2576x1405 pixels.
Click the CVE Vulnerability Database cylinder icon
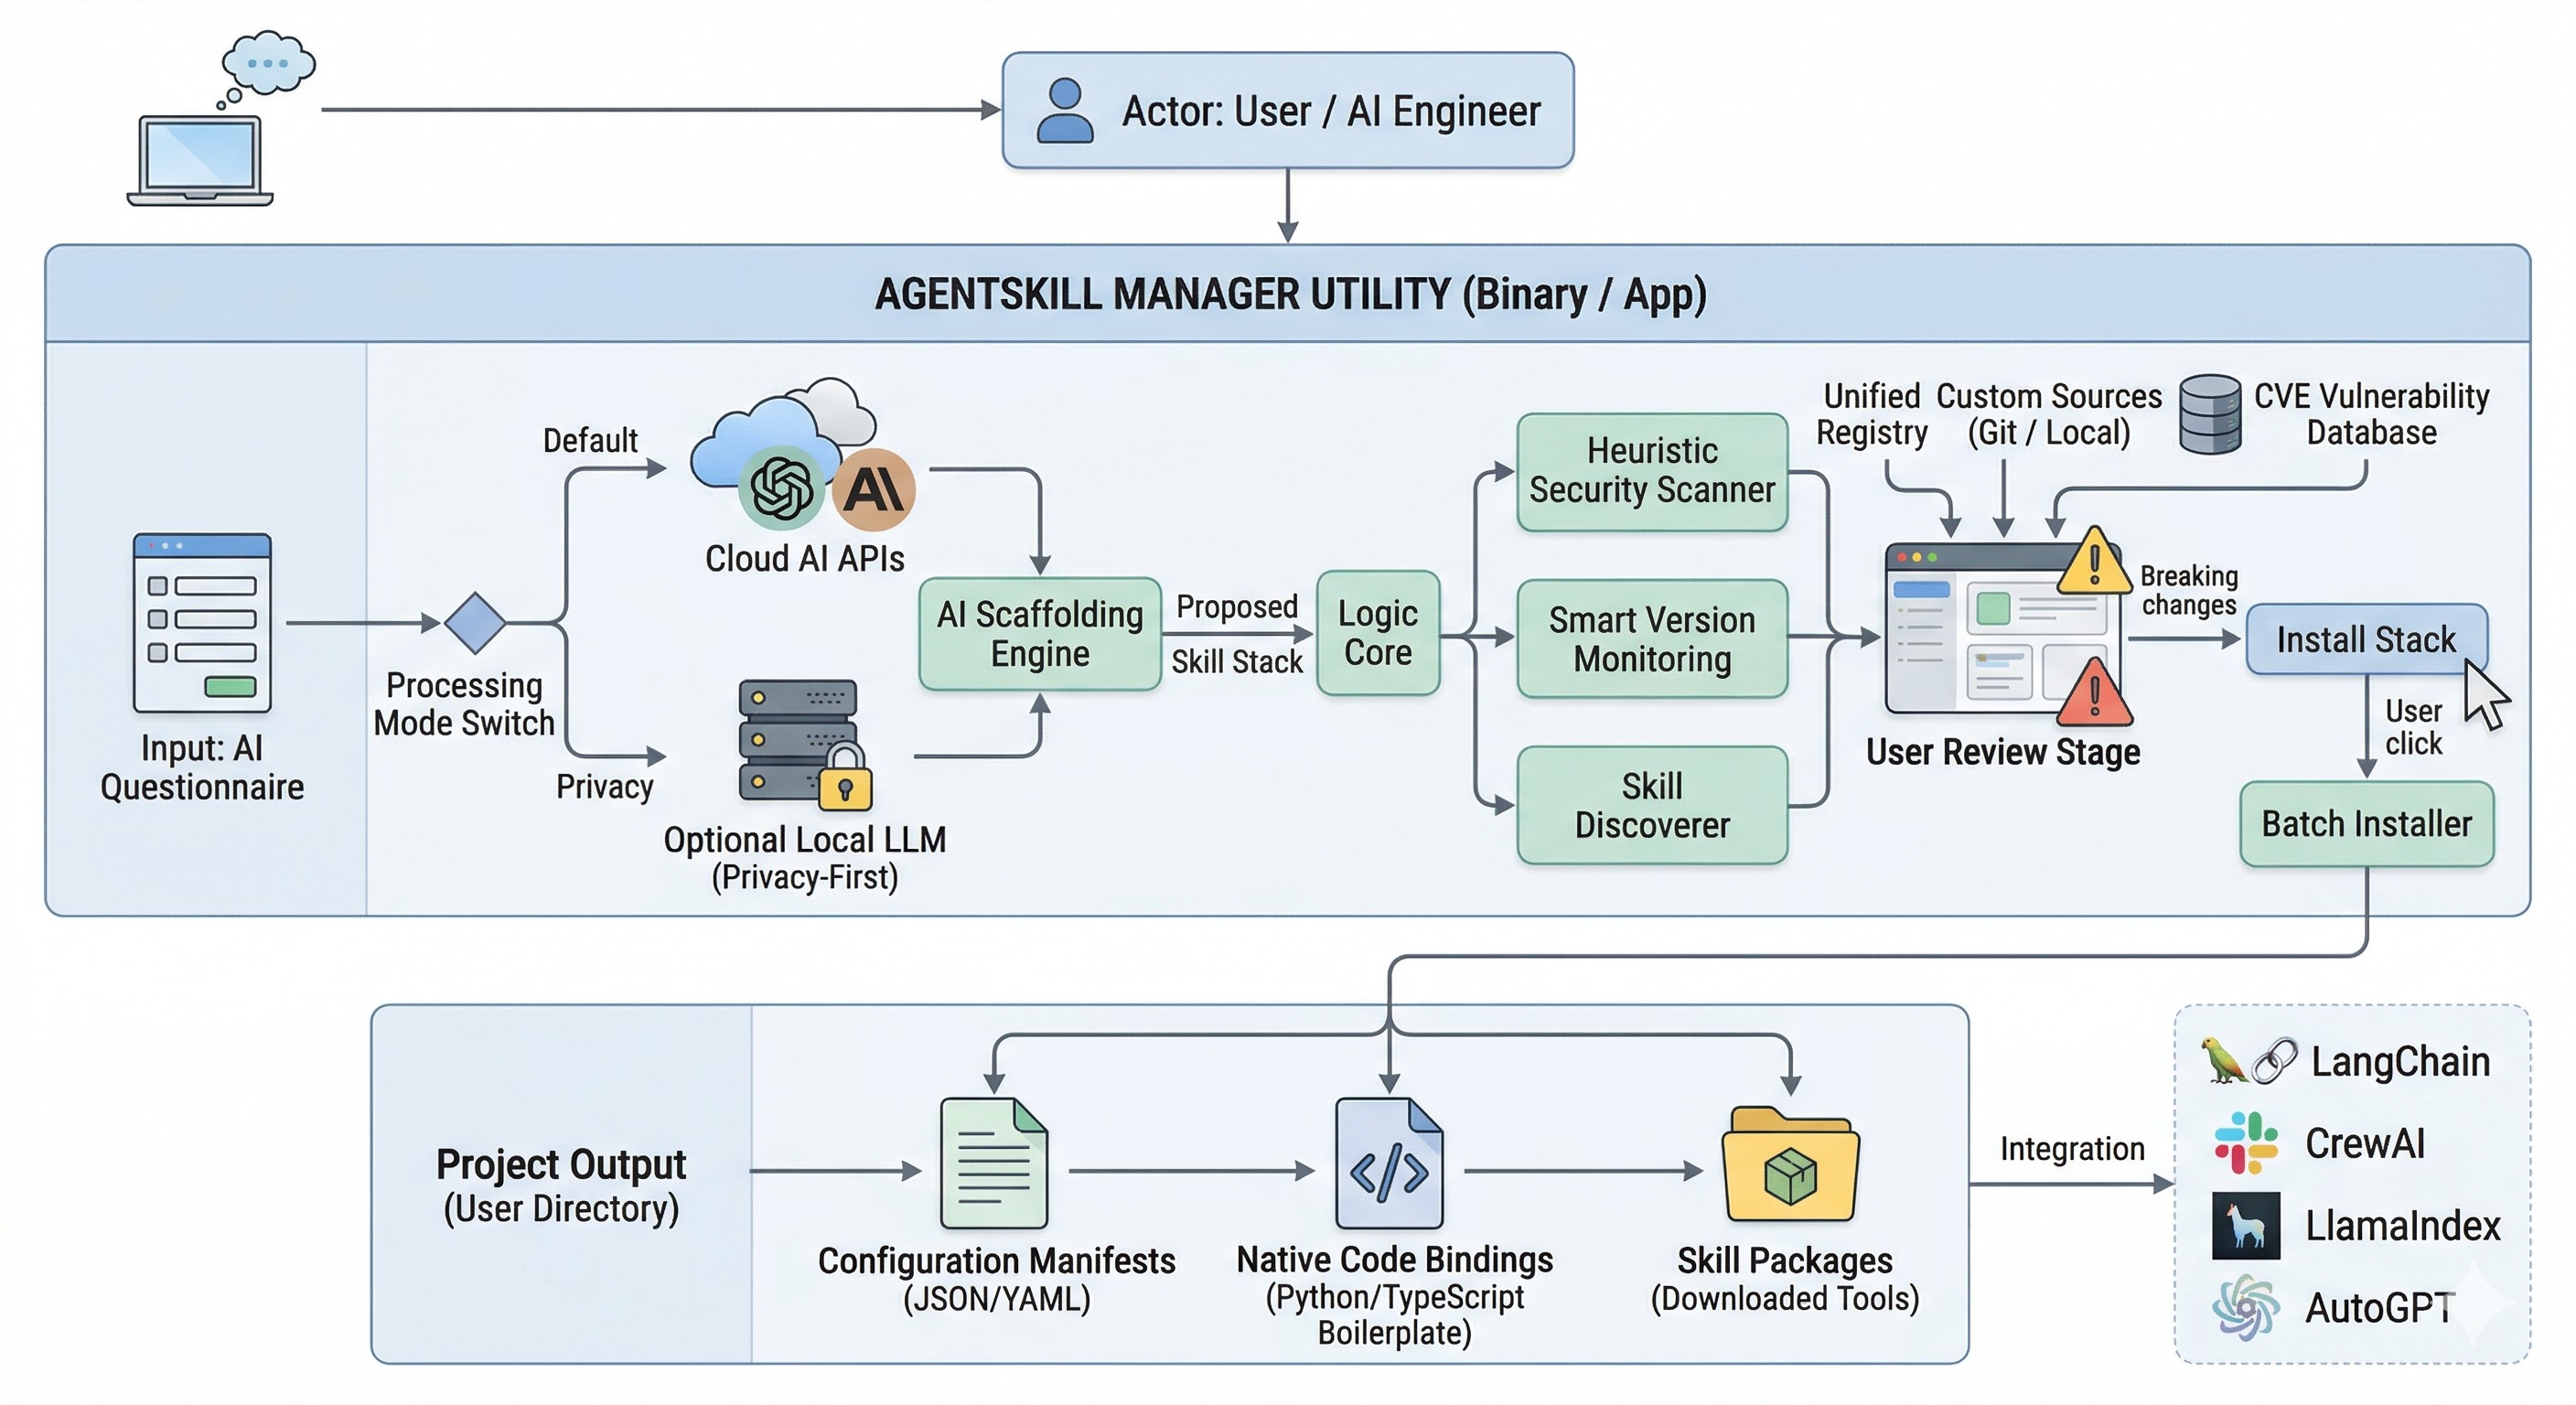[2209, 414]
